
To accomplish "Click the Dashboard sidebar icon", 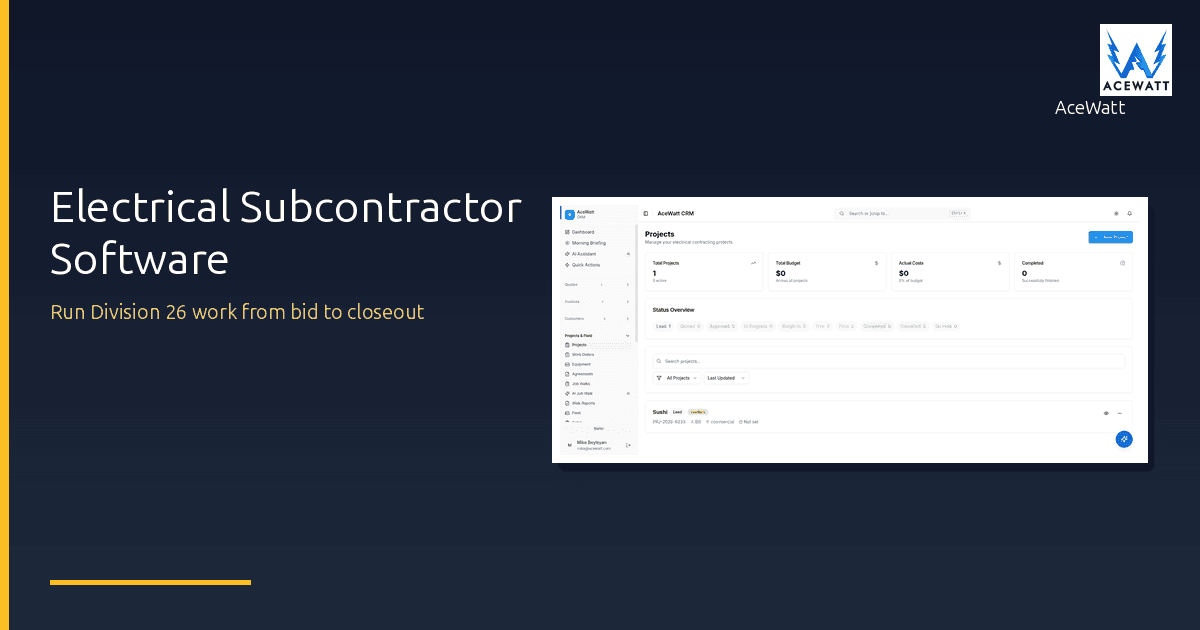I will coord(567,232).
